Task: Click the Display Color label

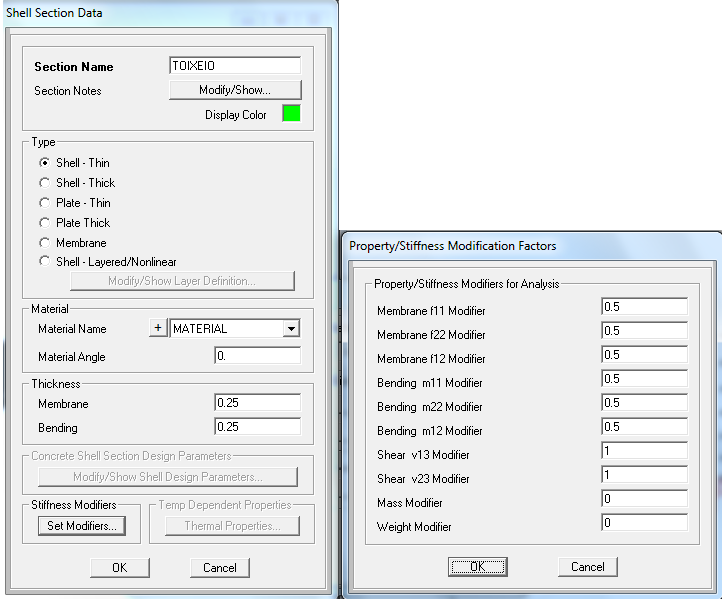Action: tap(236, 115)
